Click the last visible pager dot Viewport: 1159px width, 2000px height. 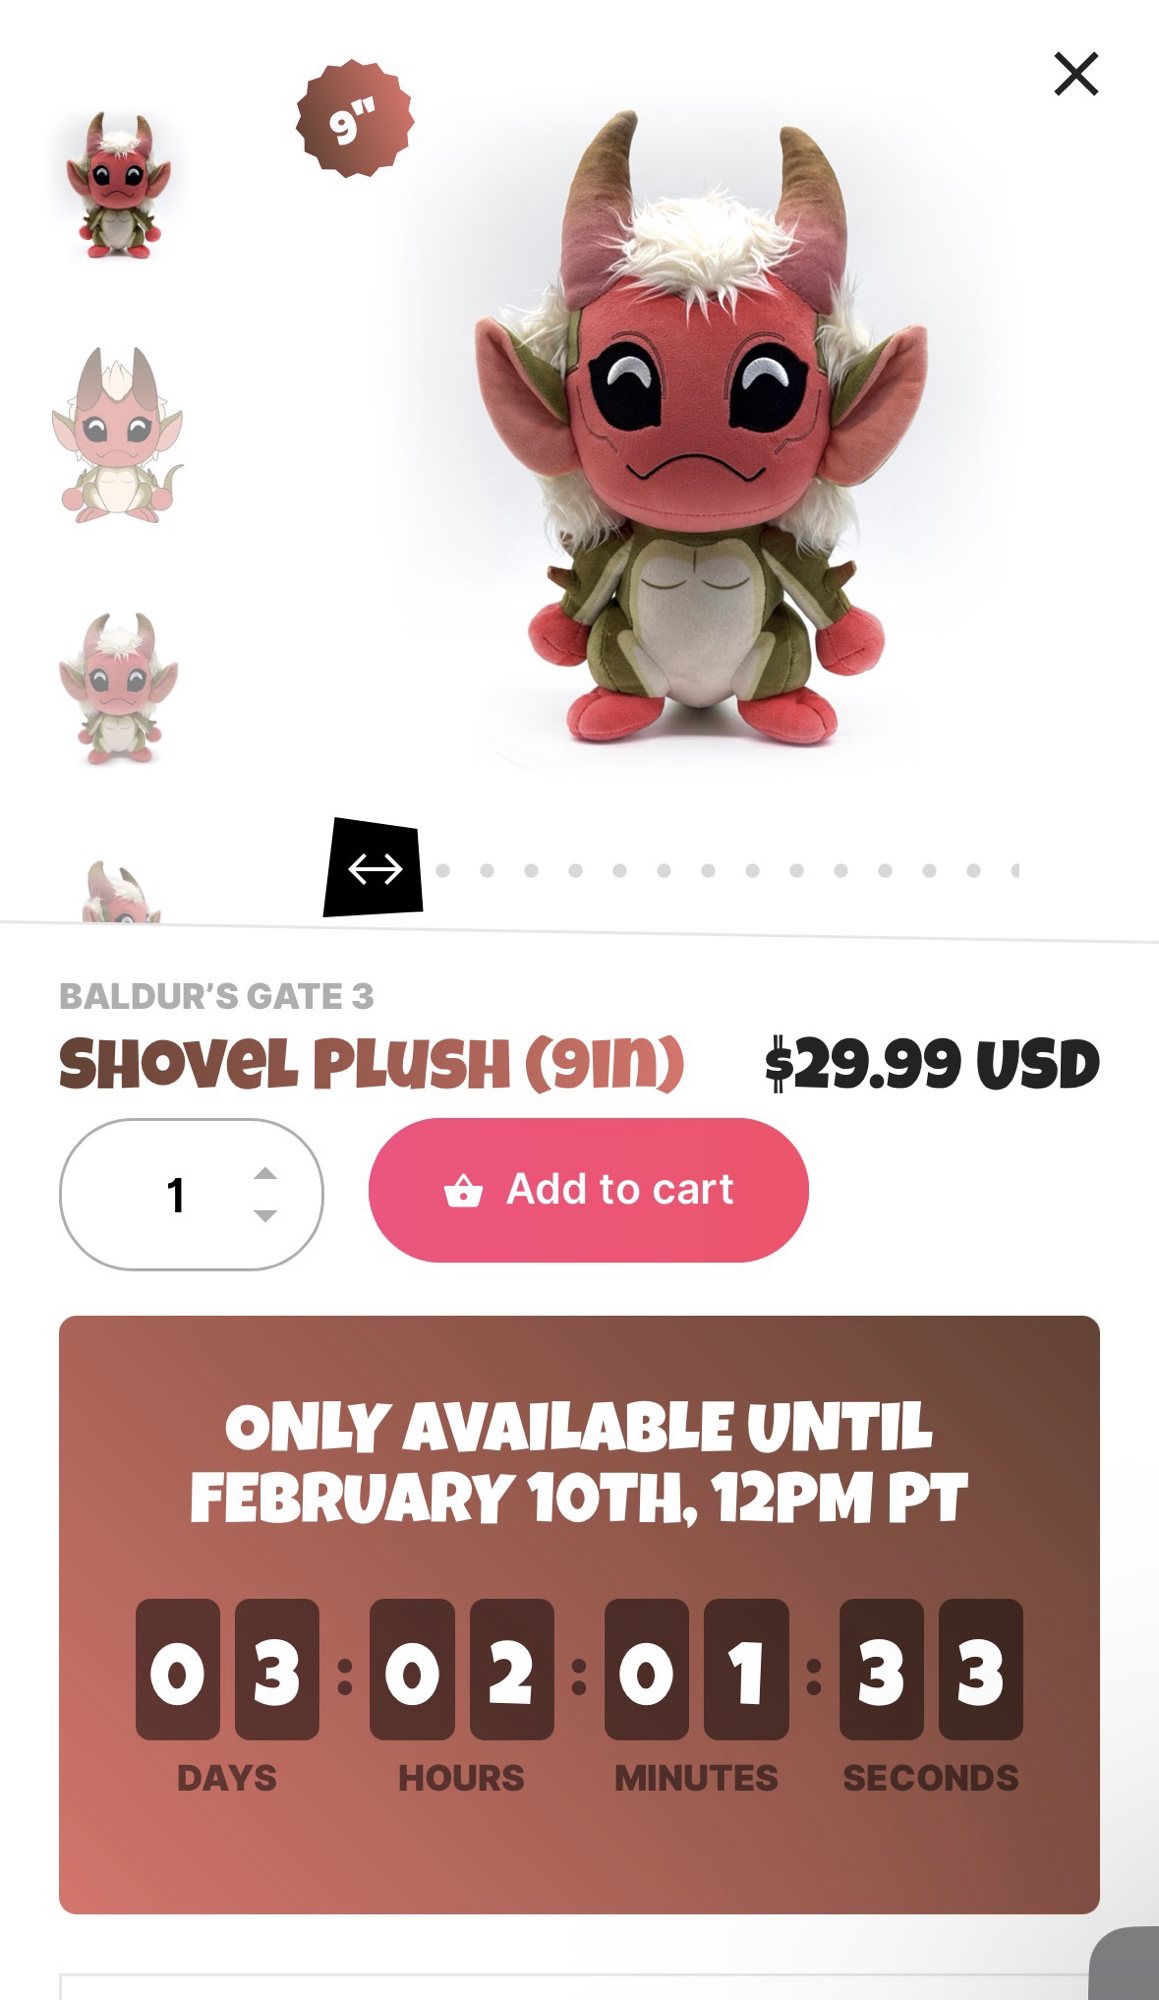coord(1015,870)
